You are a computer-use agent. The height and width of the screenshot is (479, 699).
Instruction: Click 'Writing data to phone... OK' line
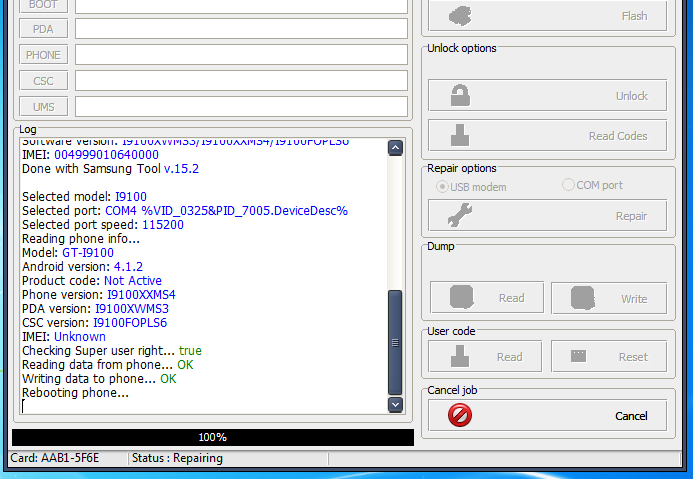tap(99, 379)
